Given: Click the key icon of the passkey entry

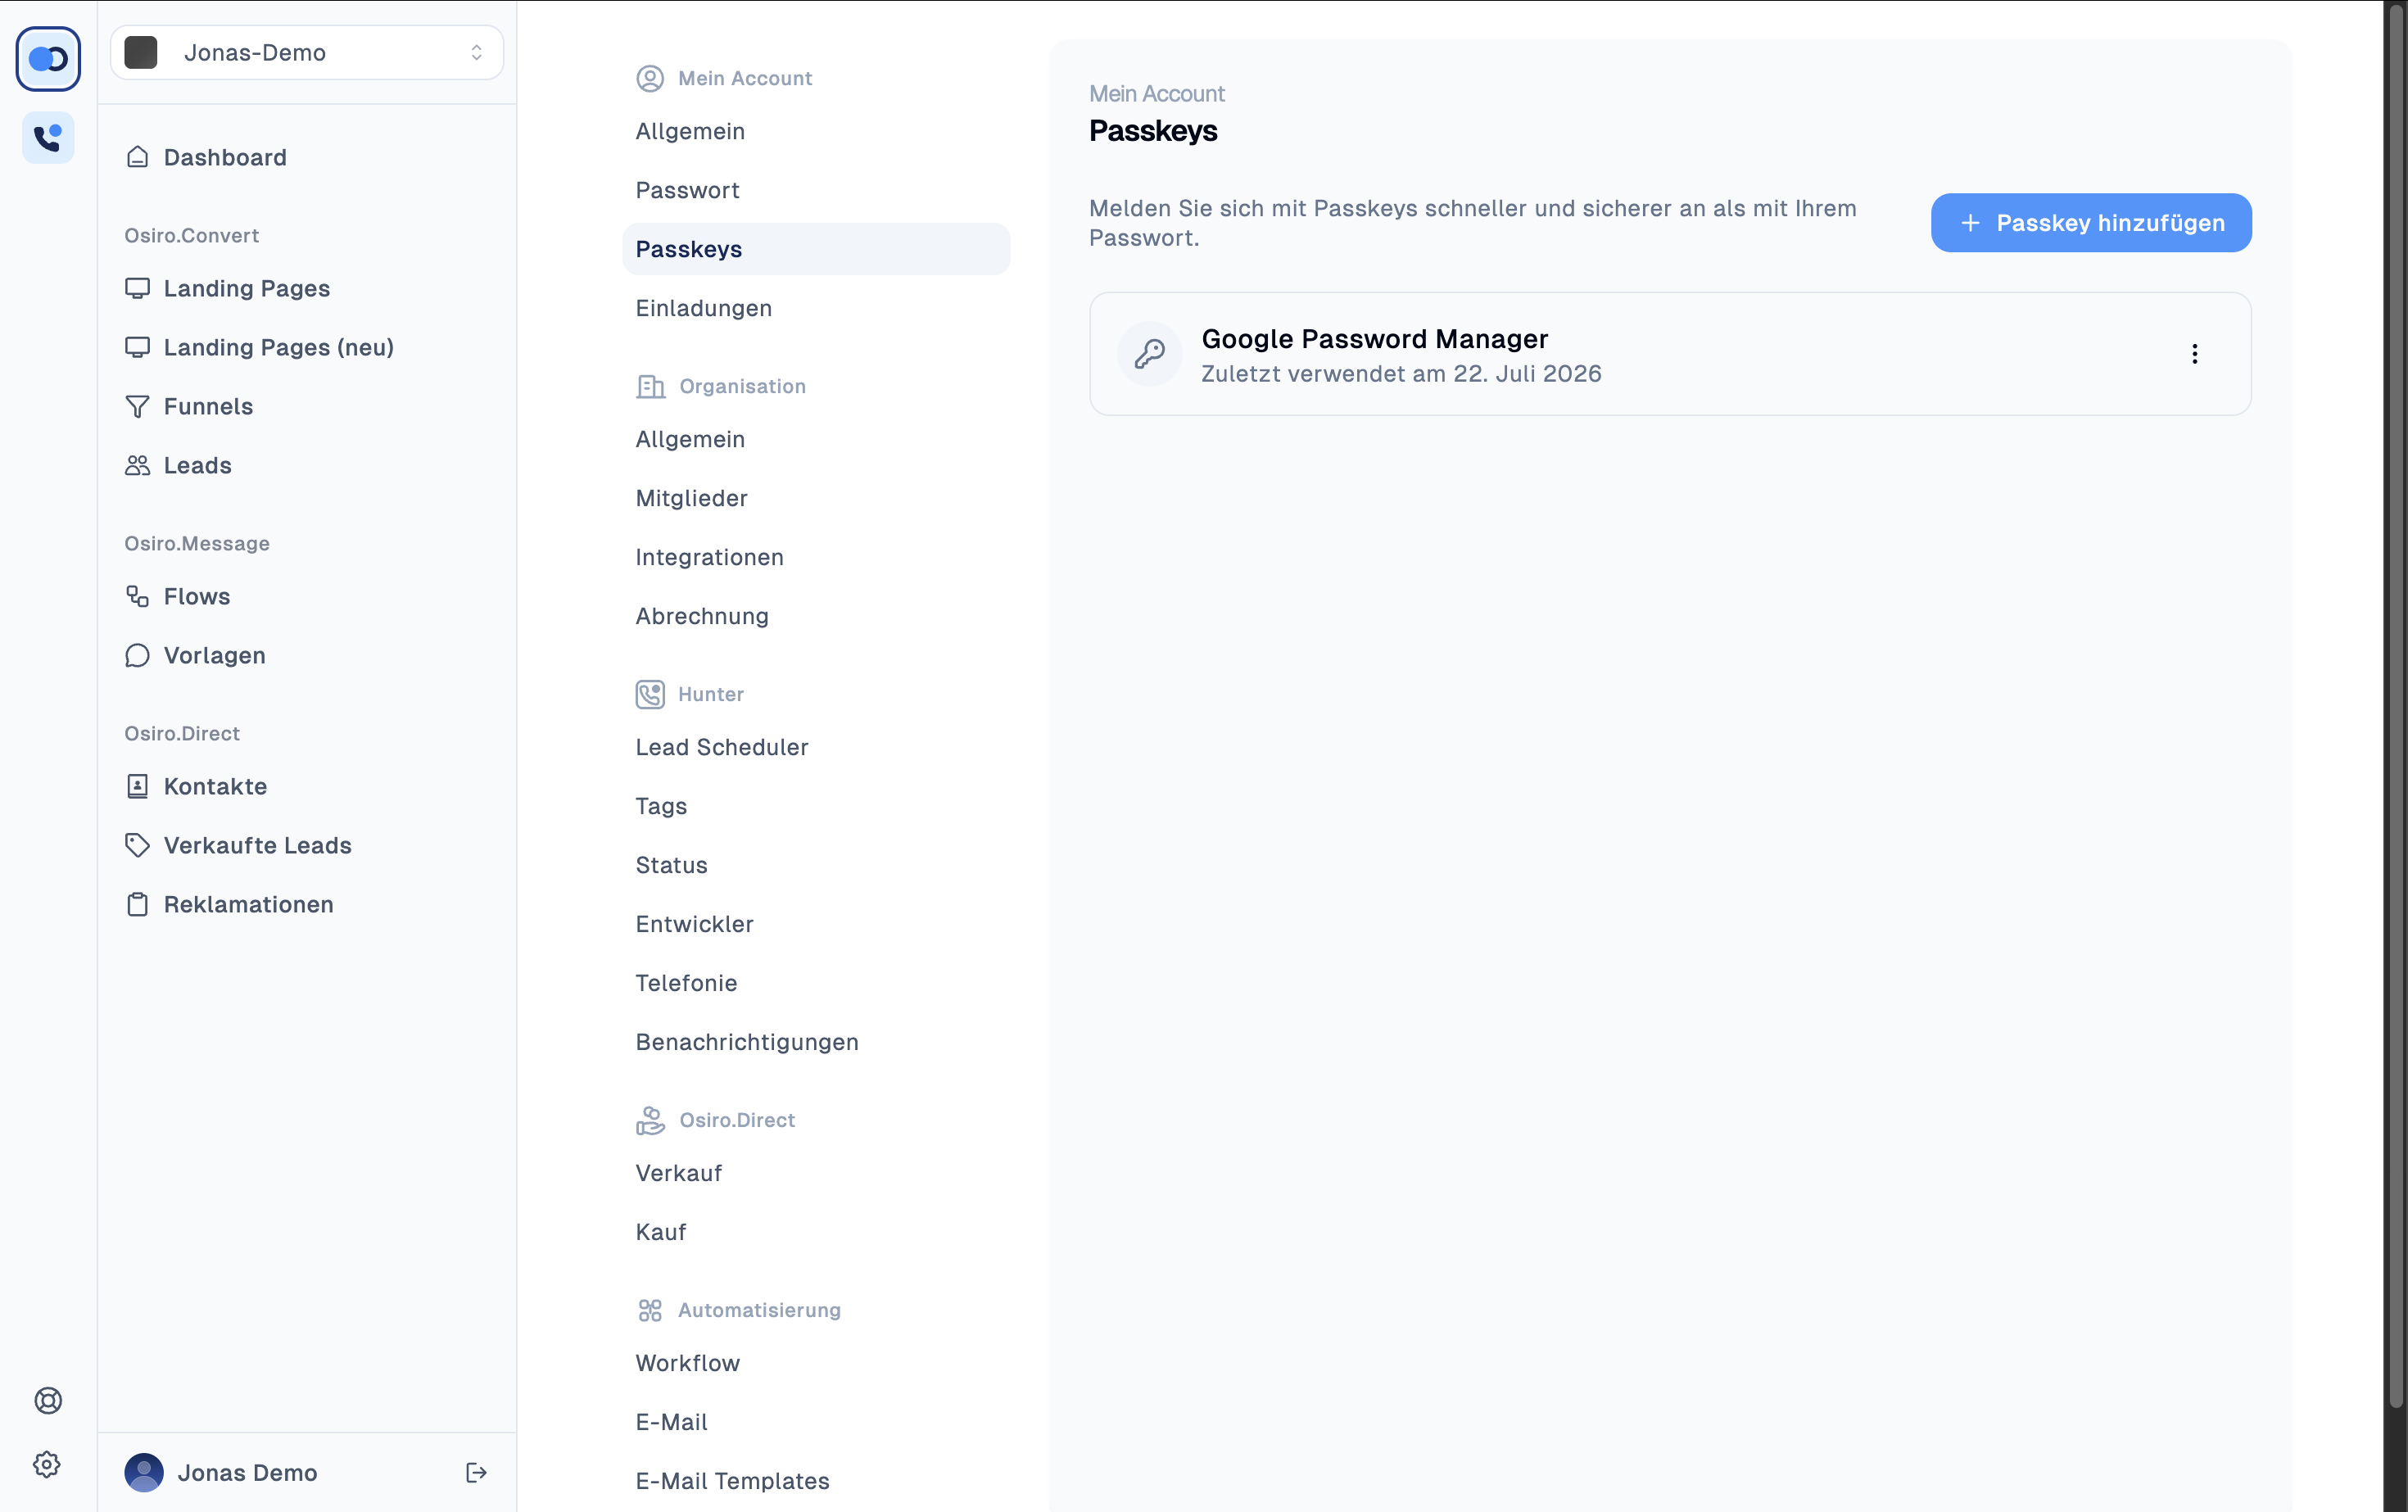Looking at the screenshot, I should 1149,354.
